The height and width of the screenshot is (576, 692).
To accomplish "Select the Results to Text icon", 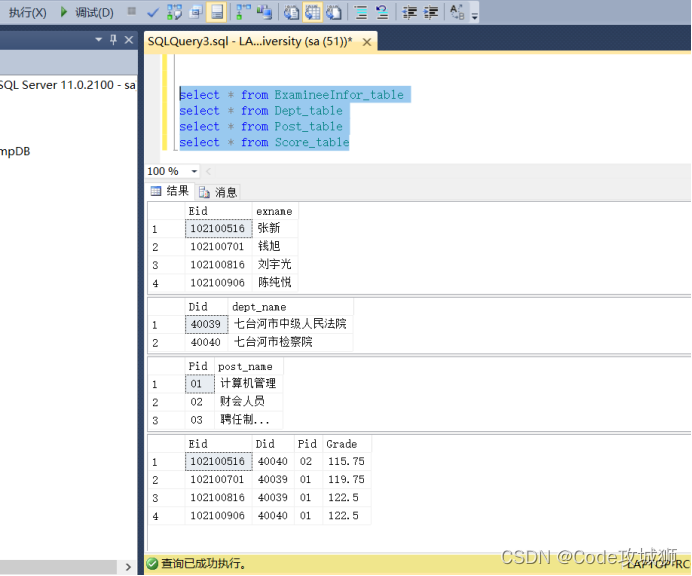I will pos(291,12).
